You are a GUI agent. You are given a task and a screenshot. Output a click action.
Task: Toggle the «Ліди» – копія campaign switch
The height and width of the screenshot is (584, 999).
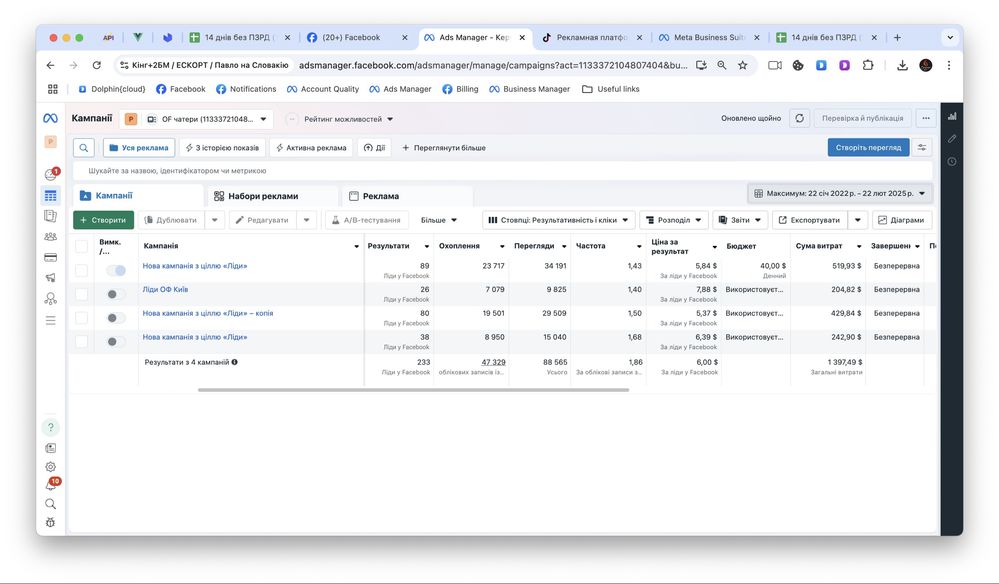[116, 318]
